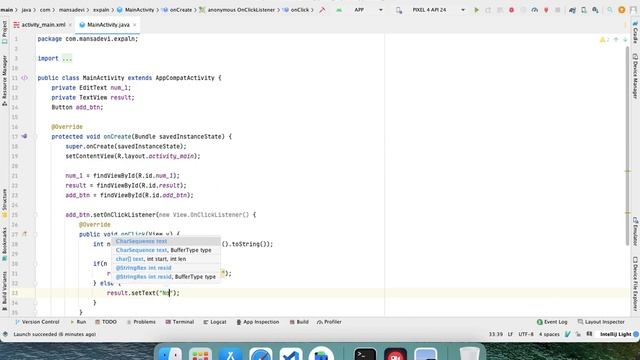Click the App Inspection button
Viewport: 640px width, 360px height.
click(x=258, y=322)
